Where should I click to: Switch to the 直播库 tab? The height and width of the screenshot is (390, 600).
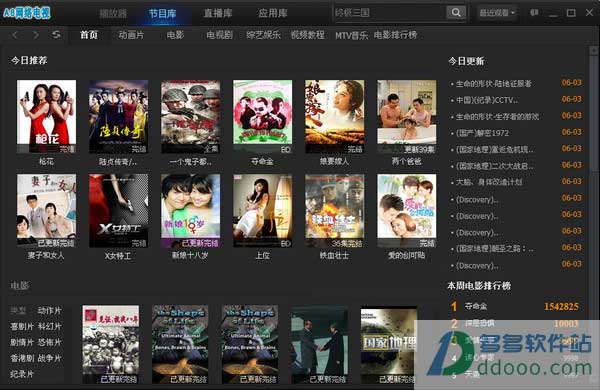(218, 13)
